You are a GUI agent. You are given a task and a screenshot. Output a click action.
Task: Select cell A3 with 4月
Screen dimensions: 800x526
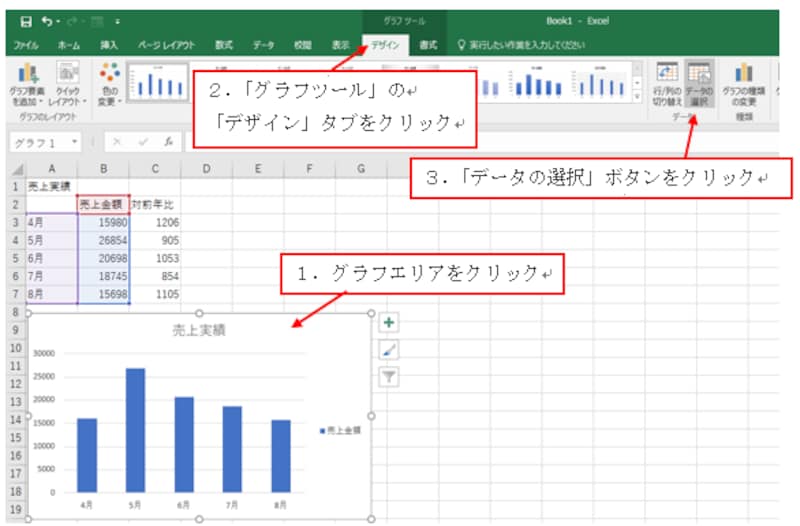tap(52, 222)
